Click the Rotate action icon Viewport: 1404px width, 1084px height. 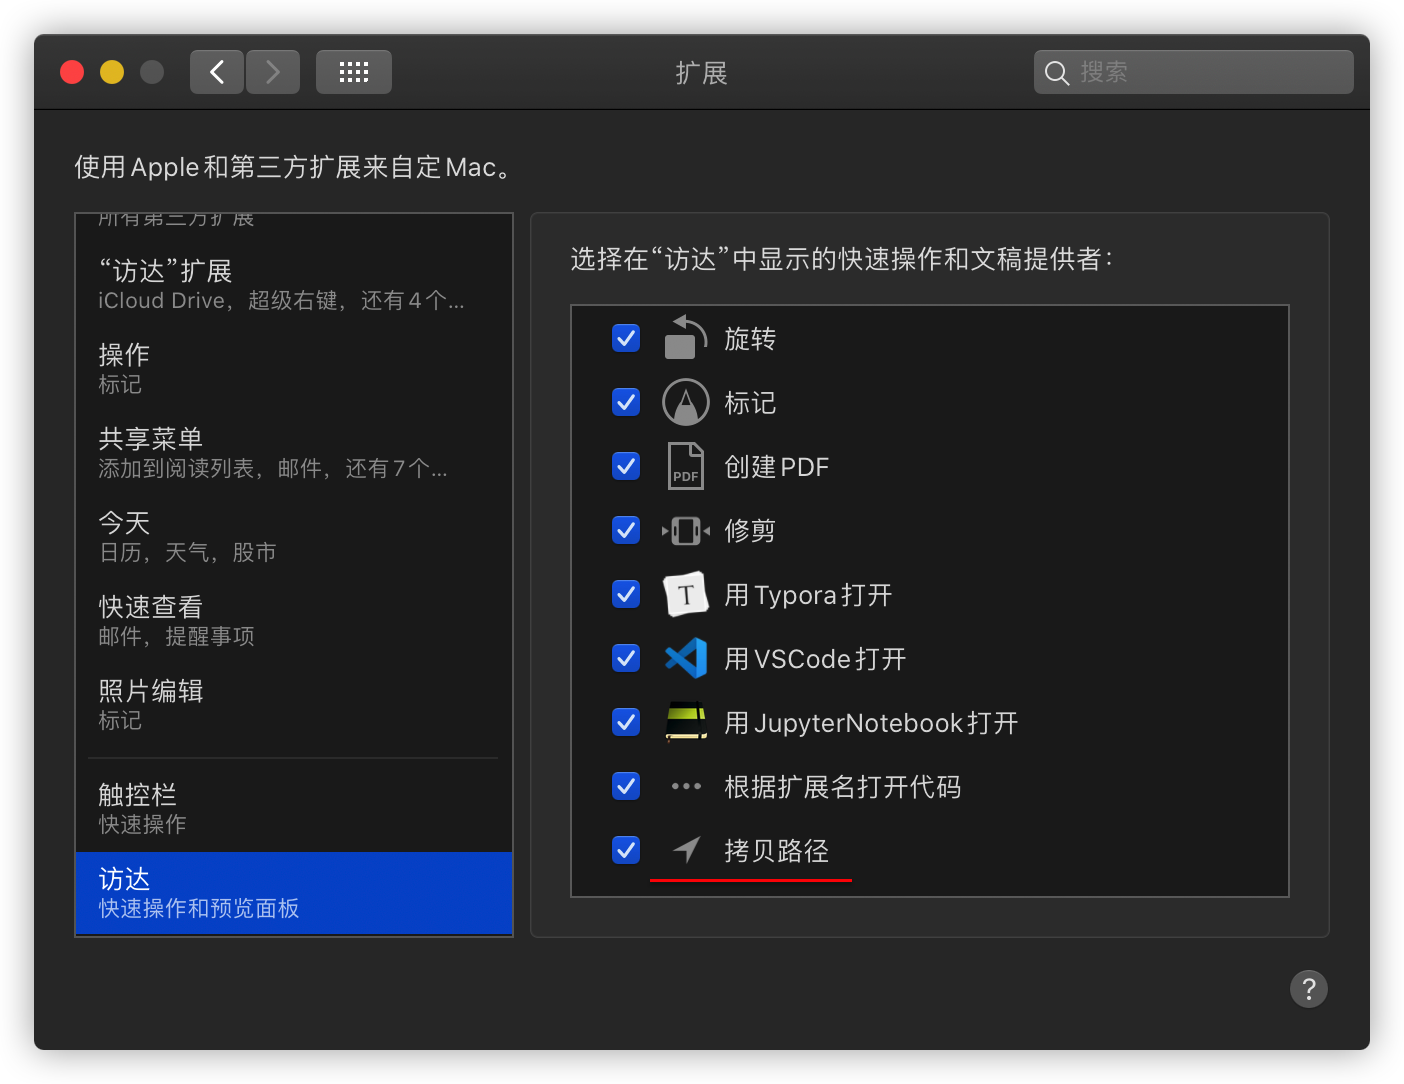[x=685, y=338]
